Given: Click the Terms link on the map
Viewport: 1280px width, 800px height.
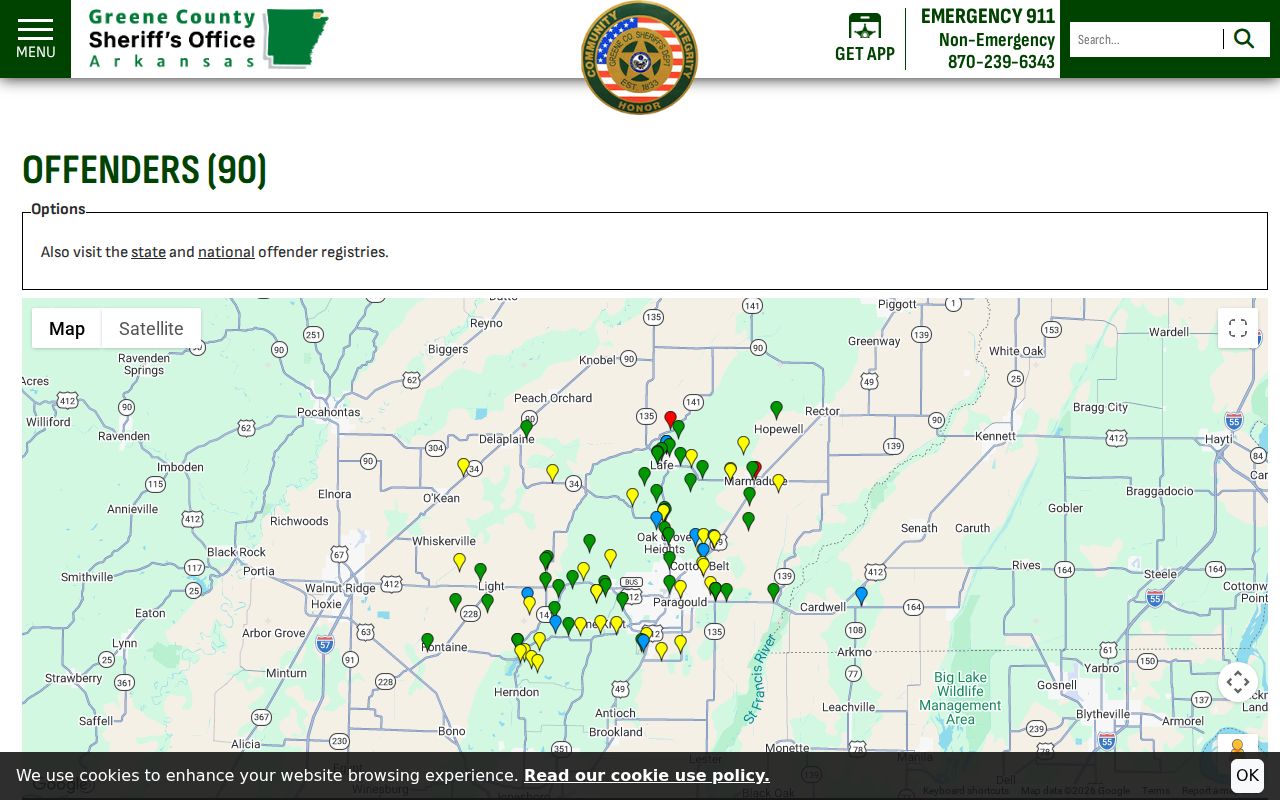Looking at the screenshot, I should (x=1156, y=791).
